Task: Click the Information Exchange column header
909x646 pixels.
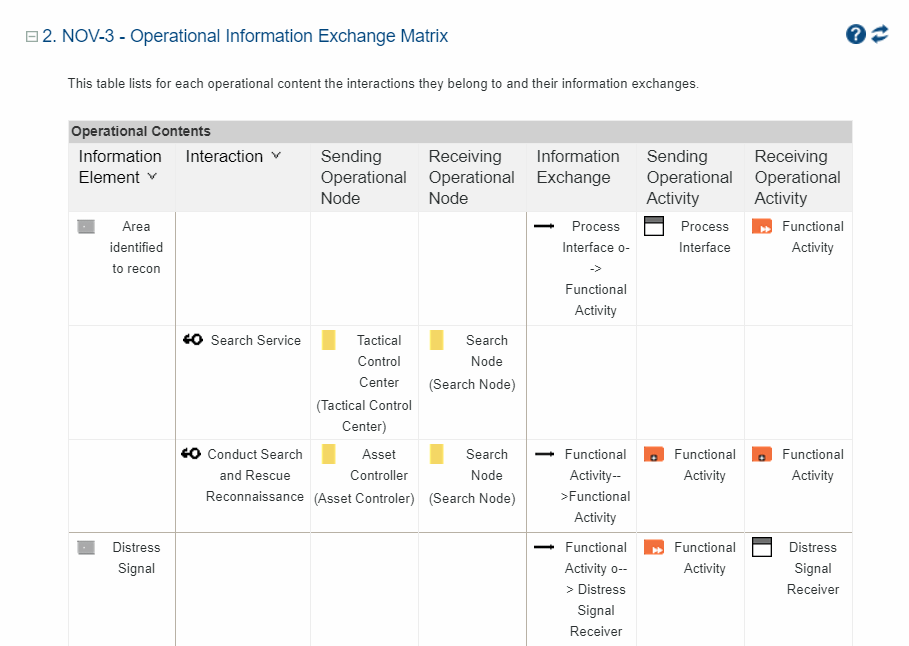Action: 577,167
